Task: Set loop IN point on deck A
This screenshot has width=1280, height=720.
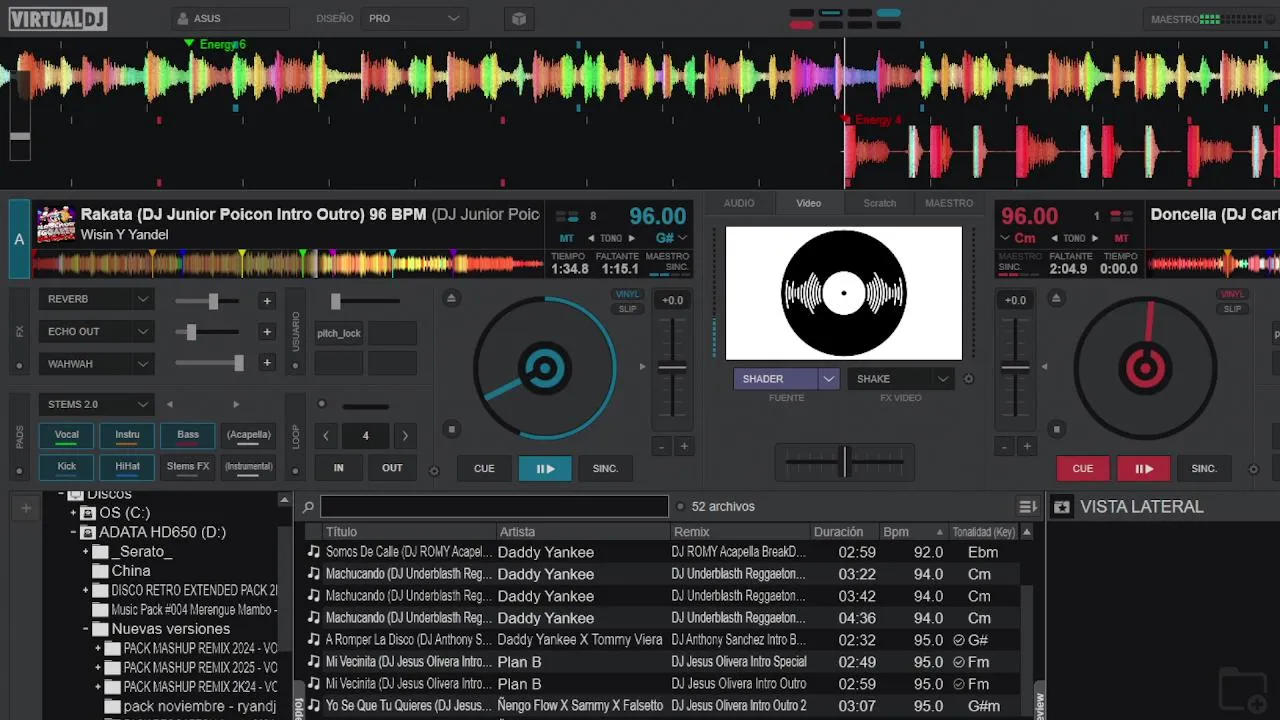Action: pyautogui.click(x=339, y=467)
